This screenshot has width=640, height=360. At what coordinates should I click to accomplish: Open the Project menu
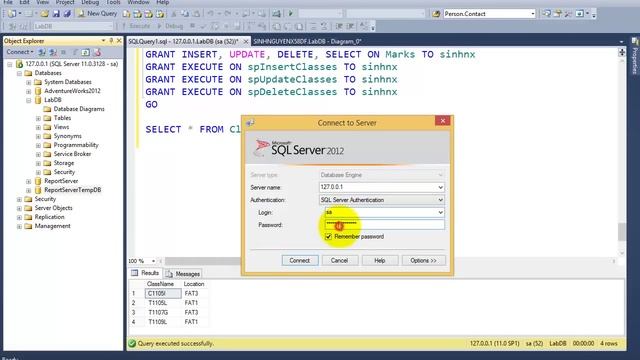point(65,2)
